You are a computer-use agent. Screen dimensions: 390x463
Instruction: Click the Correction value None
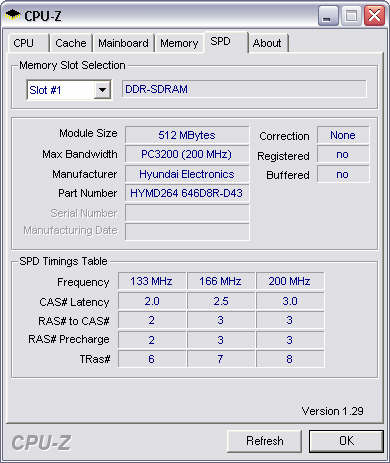343,135
